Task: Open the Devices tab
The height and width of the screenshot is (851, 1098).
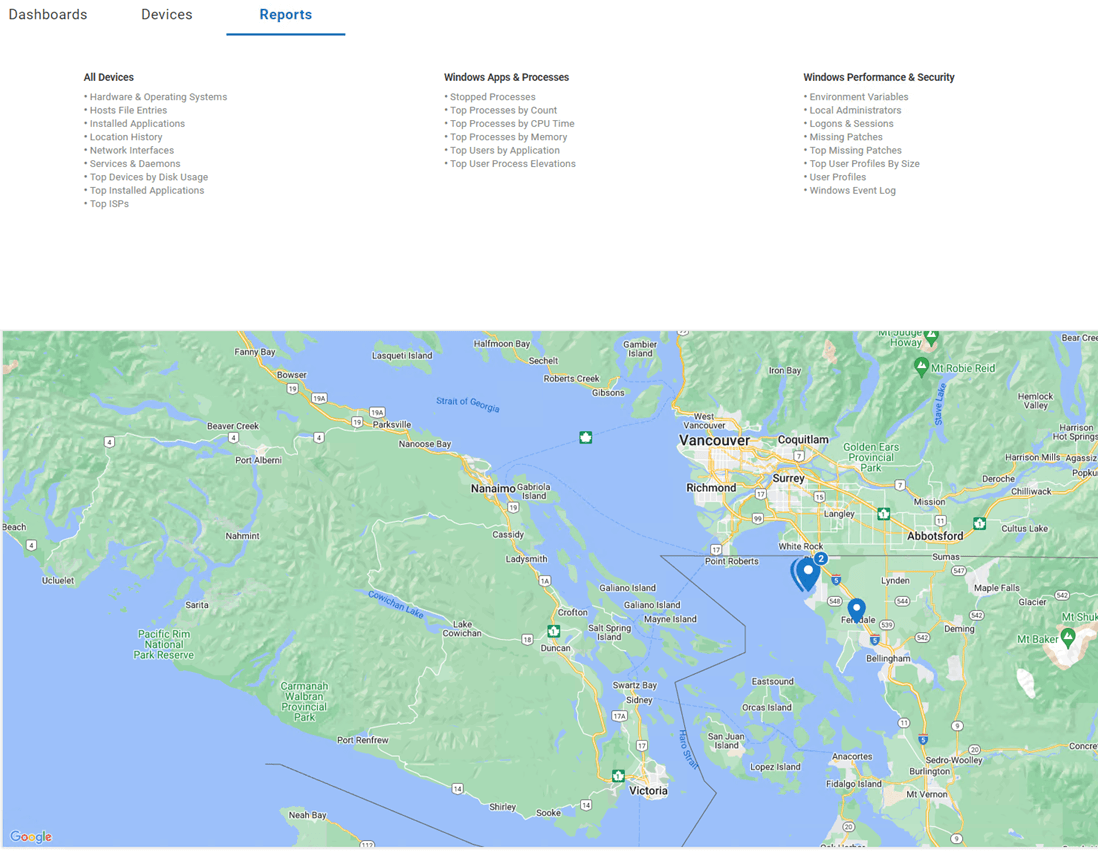Action: tap(167, 15)
